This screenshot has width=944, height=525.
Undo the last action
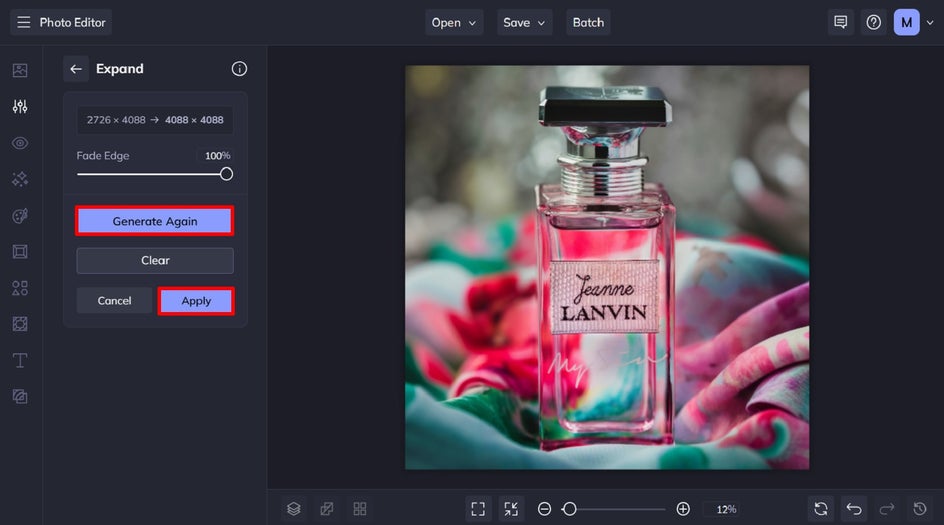[854, 509]
